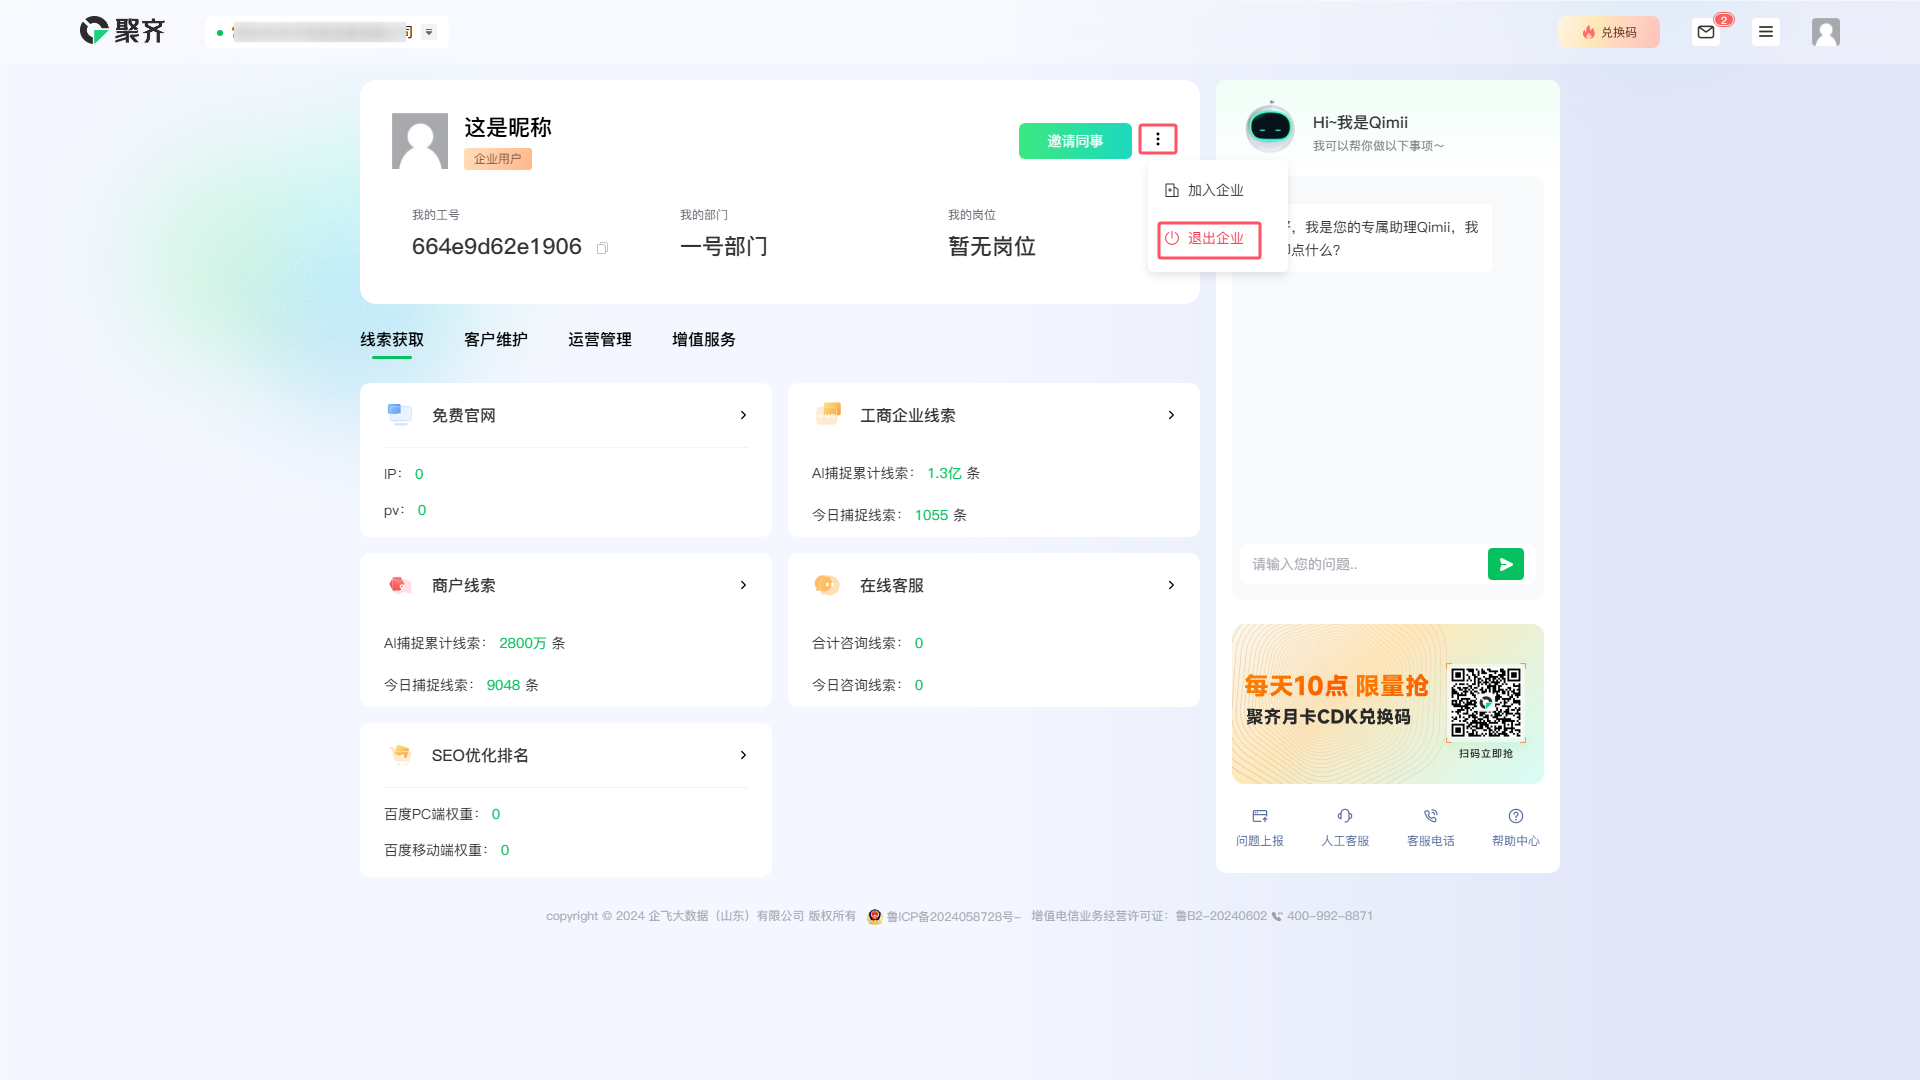Viewport: 1920px width, 1080px height.
Task: Switch to the 运营管理 tab
Action: (600, 340)
